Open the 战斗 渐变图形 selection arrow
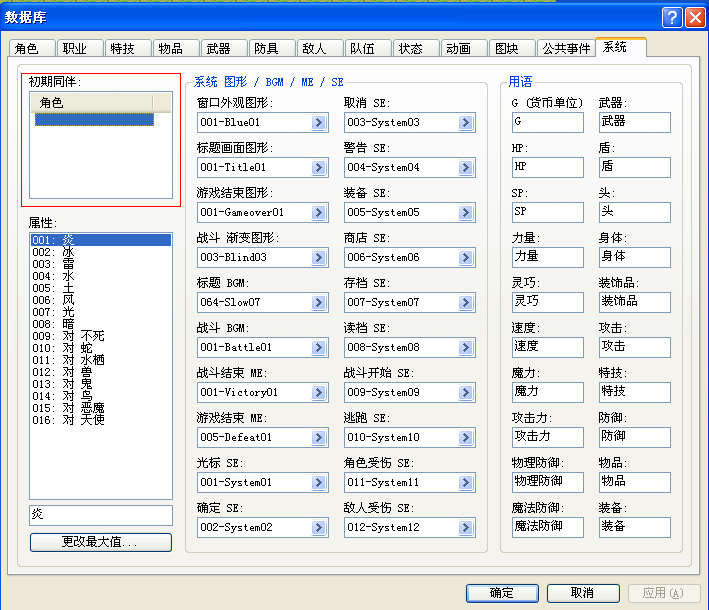 pyautogui.click(x=319, y=258)
